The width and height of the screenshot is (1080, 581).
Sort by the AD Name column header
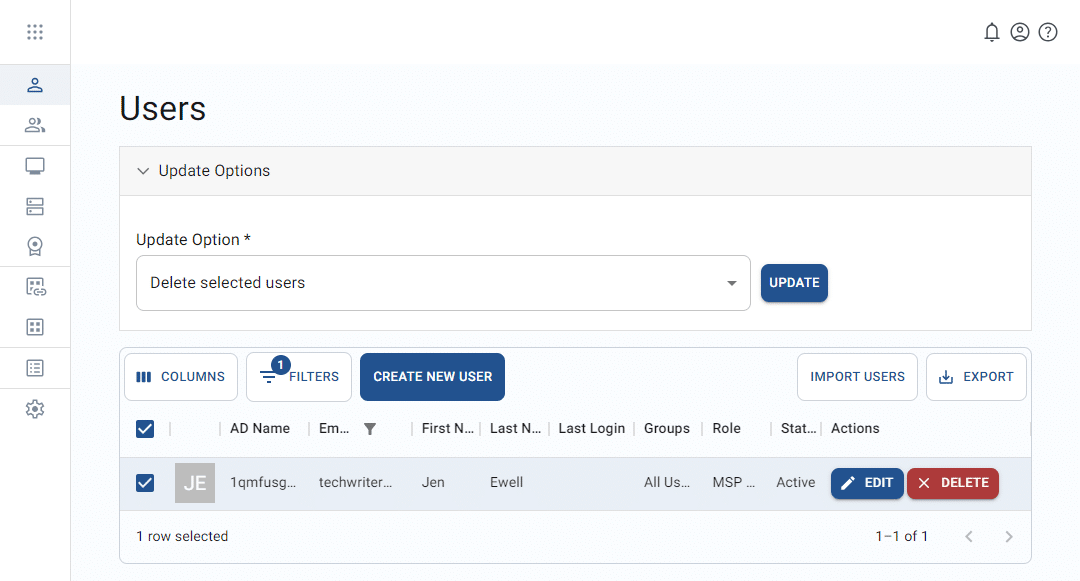(x=260, y=429)
